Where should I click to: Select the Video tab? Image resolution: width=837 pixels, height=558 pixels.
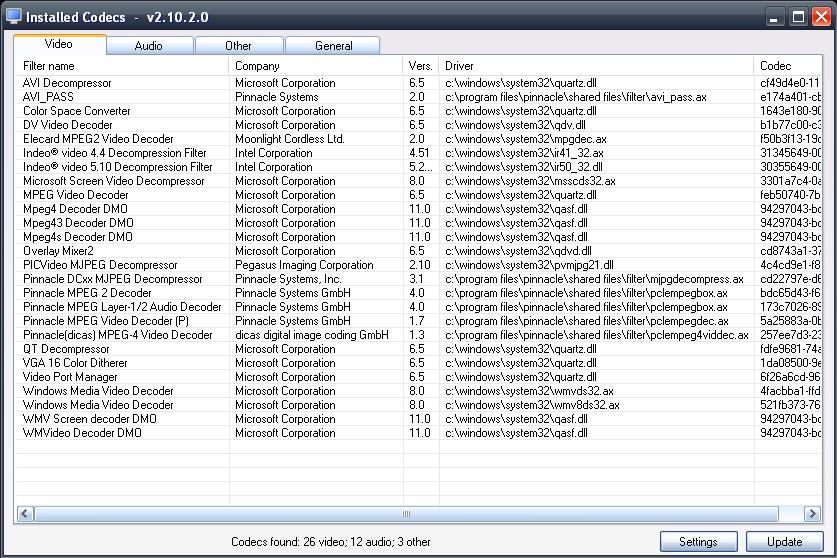point(59,44)
